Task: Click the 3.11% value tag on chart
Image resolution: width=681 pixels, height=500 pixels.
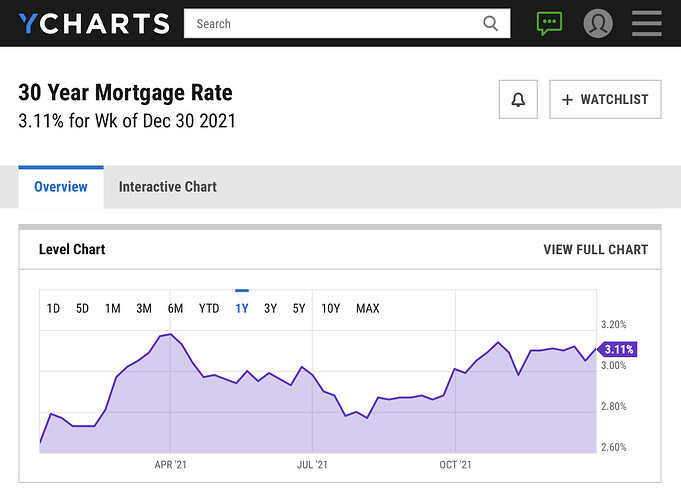Action: (618, 349)
